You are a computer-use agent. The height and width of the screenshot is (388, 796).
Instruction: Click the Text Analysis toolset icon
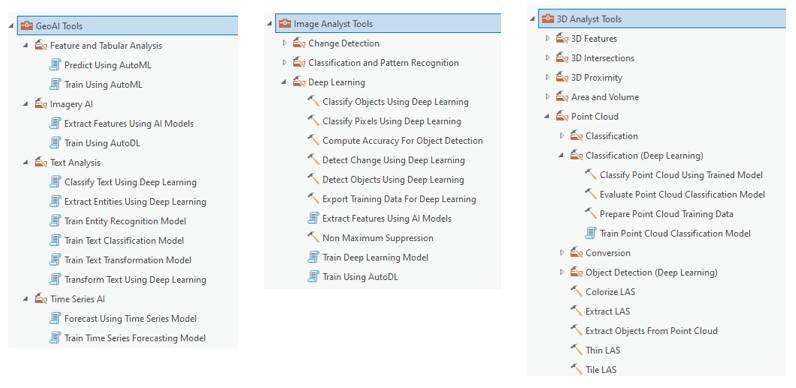click(41, 163)
